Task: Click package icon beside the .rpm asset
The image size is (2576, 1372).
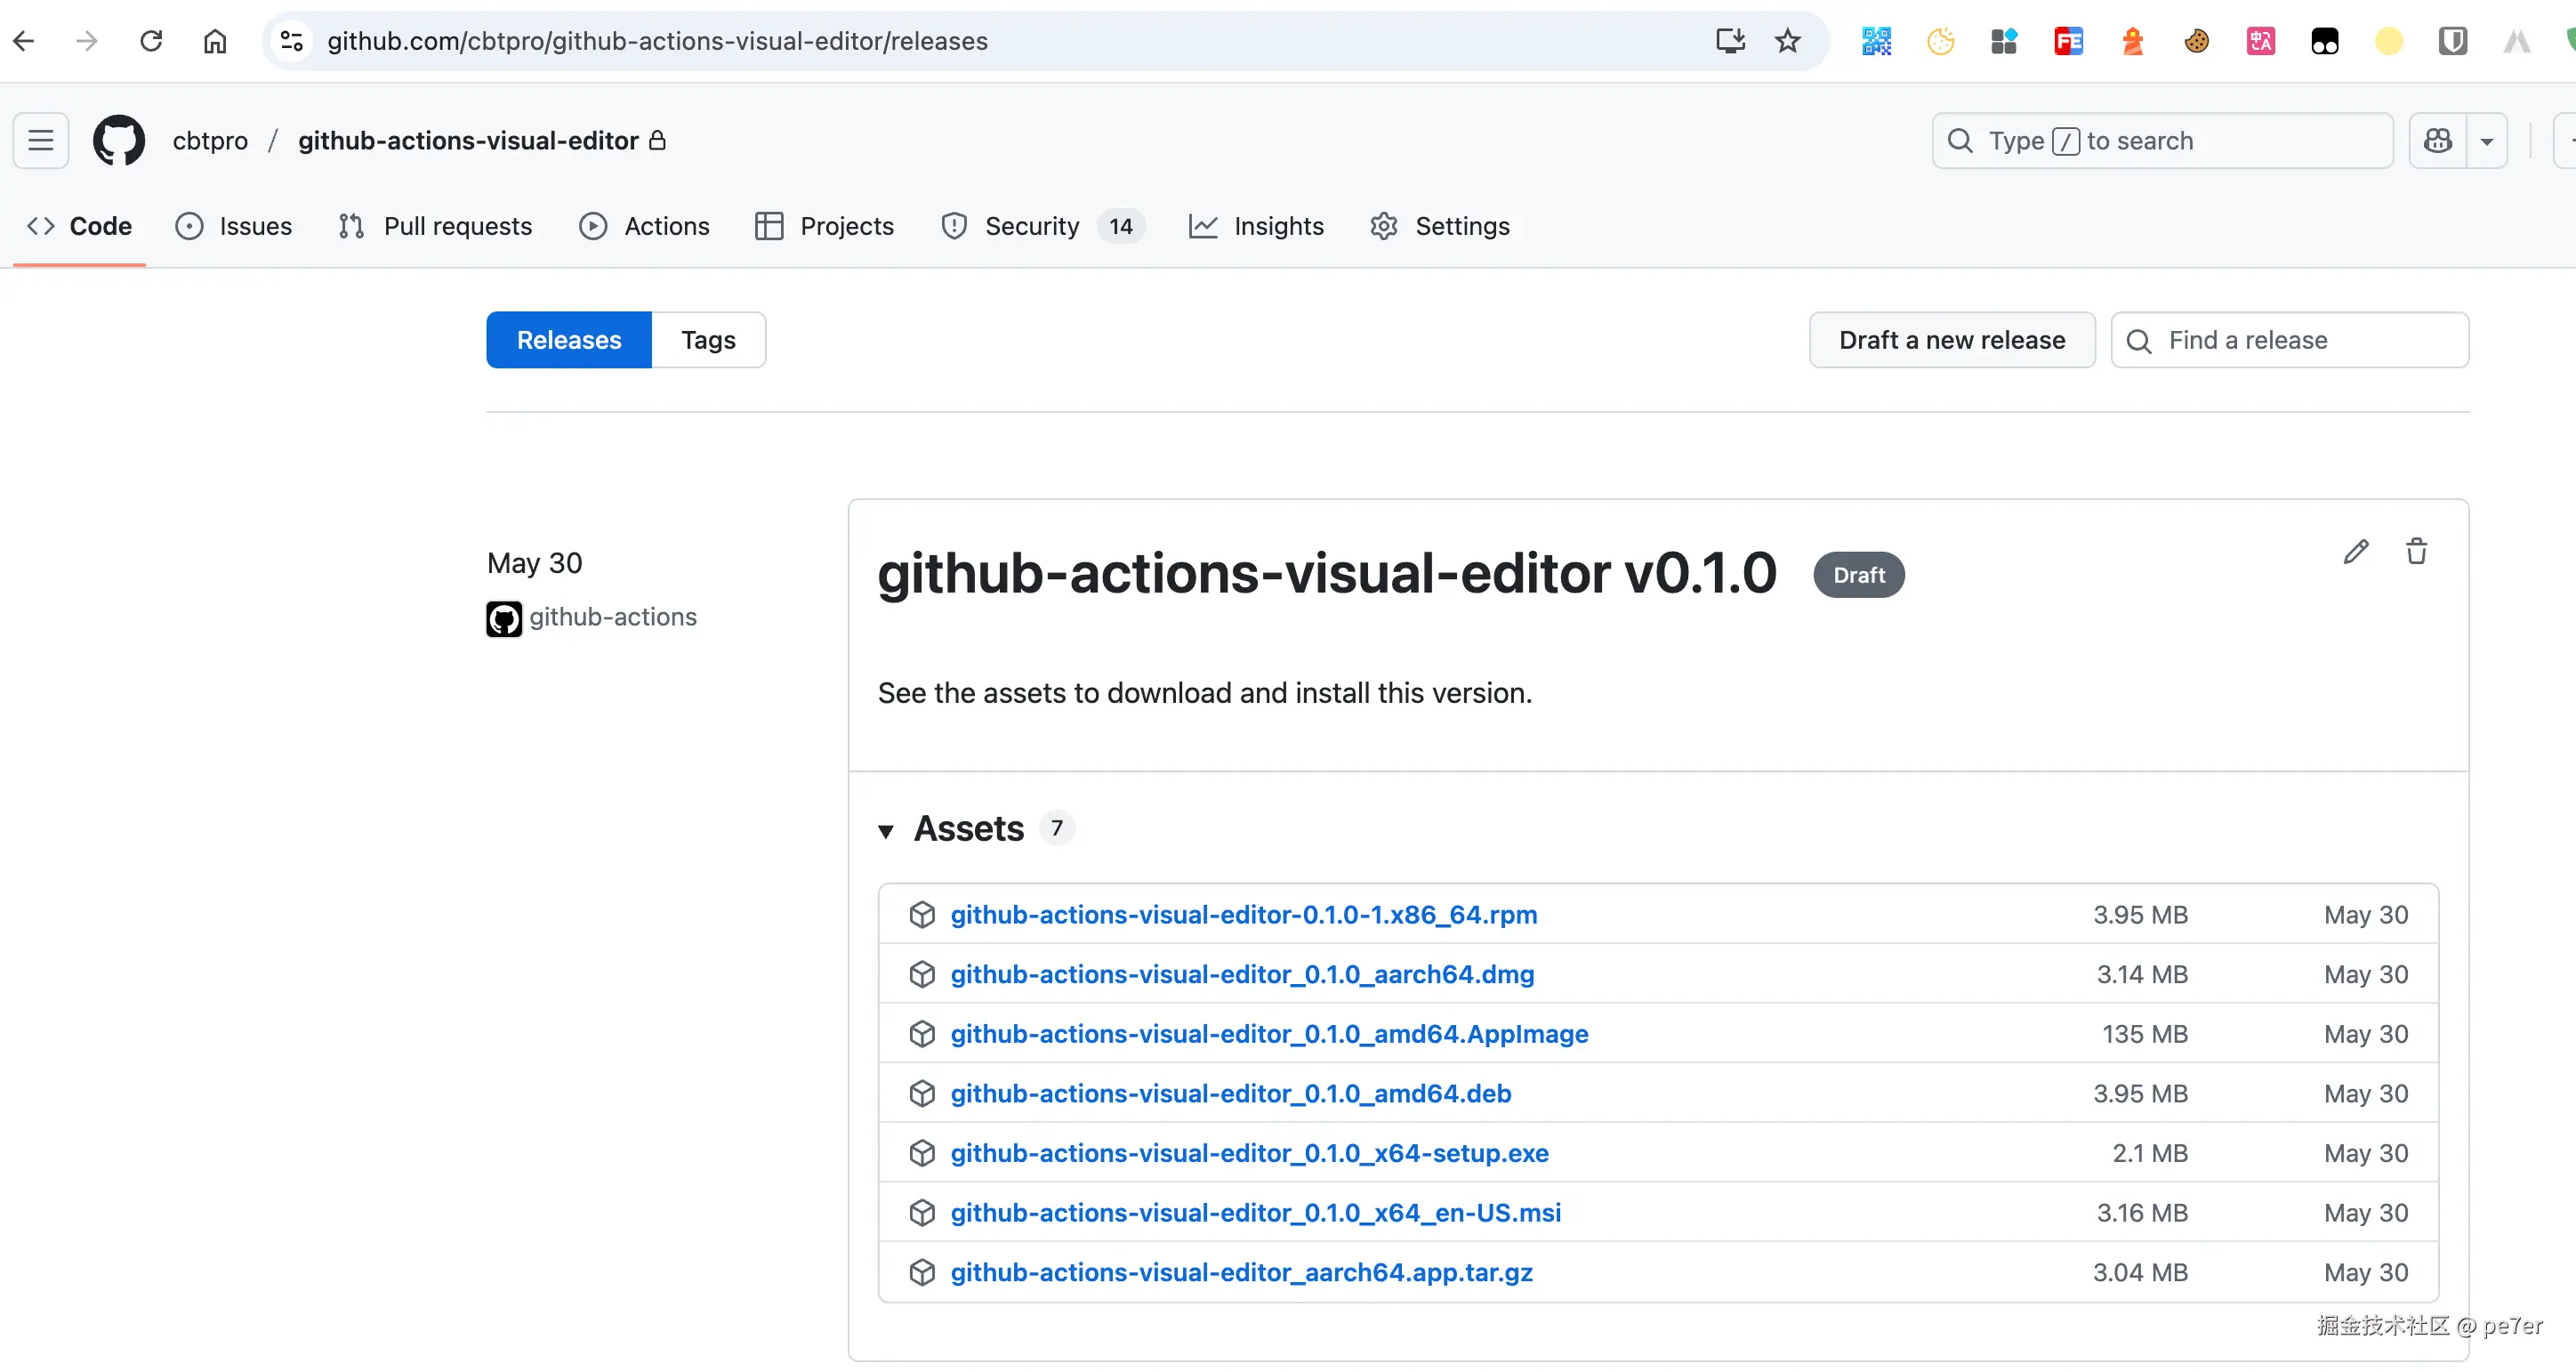Action: tap(922, 914)
